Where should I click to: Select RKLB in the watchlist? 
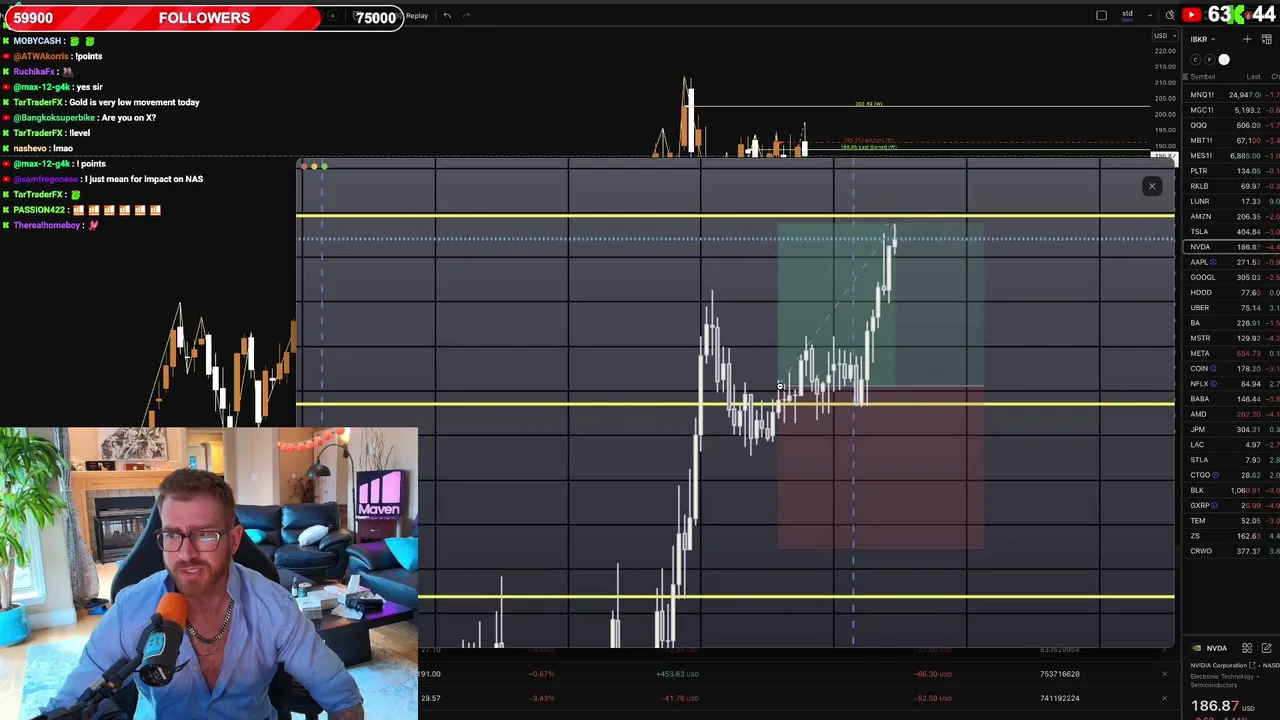click(1232, 186)
